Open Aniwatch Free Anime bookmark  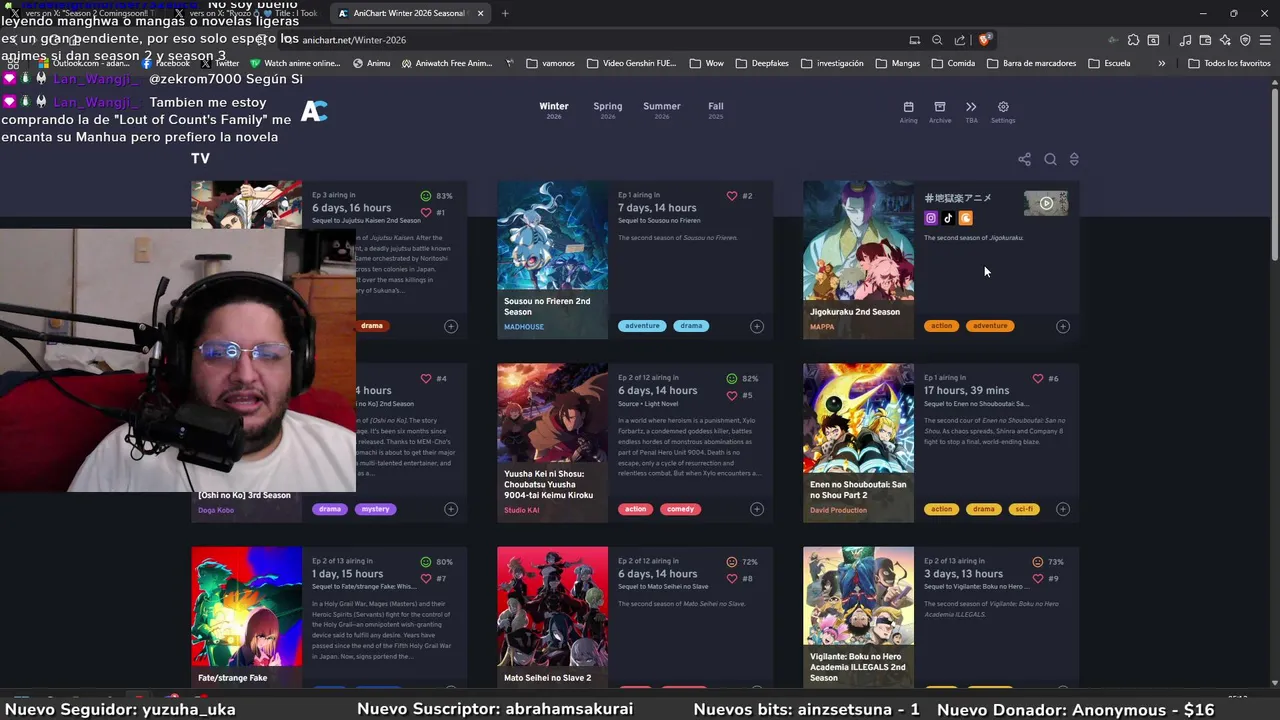click(446, 63)
